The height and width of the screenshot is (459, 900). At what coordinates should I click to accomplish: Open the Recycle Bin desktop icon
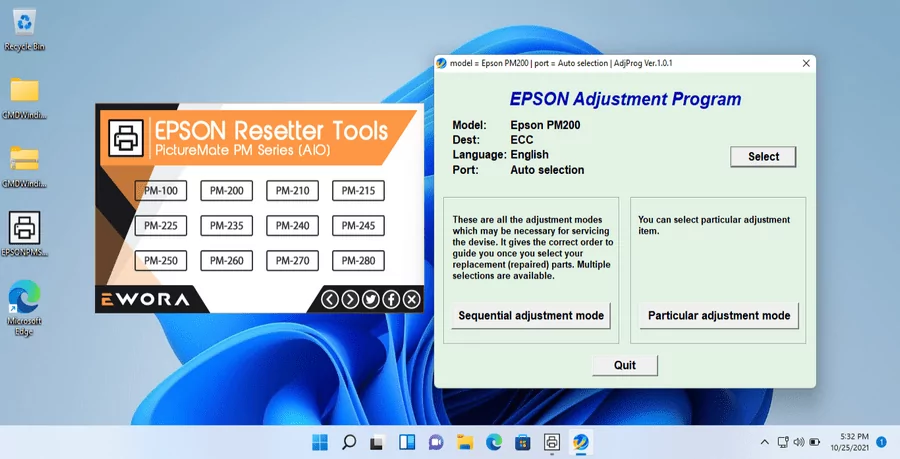[x=24, y=30]
